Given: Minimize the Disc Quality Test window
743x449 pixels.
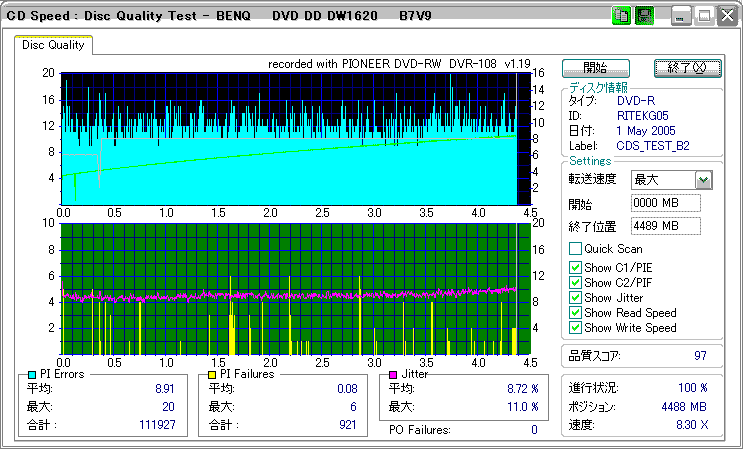Looking at the screenshot, I should [681, 16].
